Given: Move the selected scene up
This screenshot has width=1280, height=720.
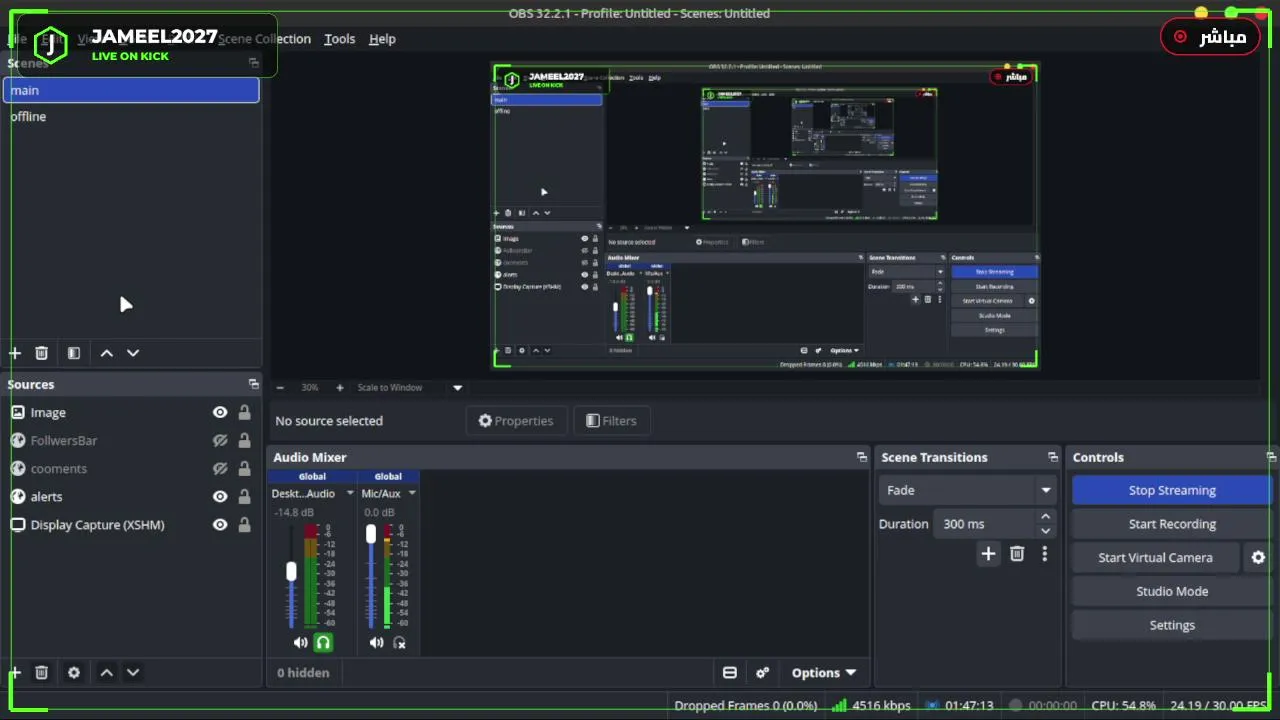Looking at the screenshot, I should (106, 353).
